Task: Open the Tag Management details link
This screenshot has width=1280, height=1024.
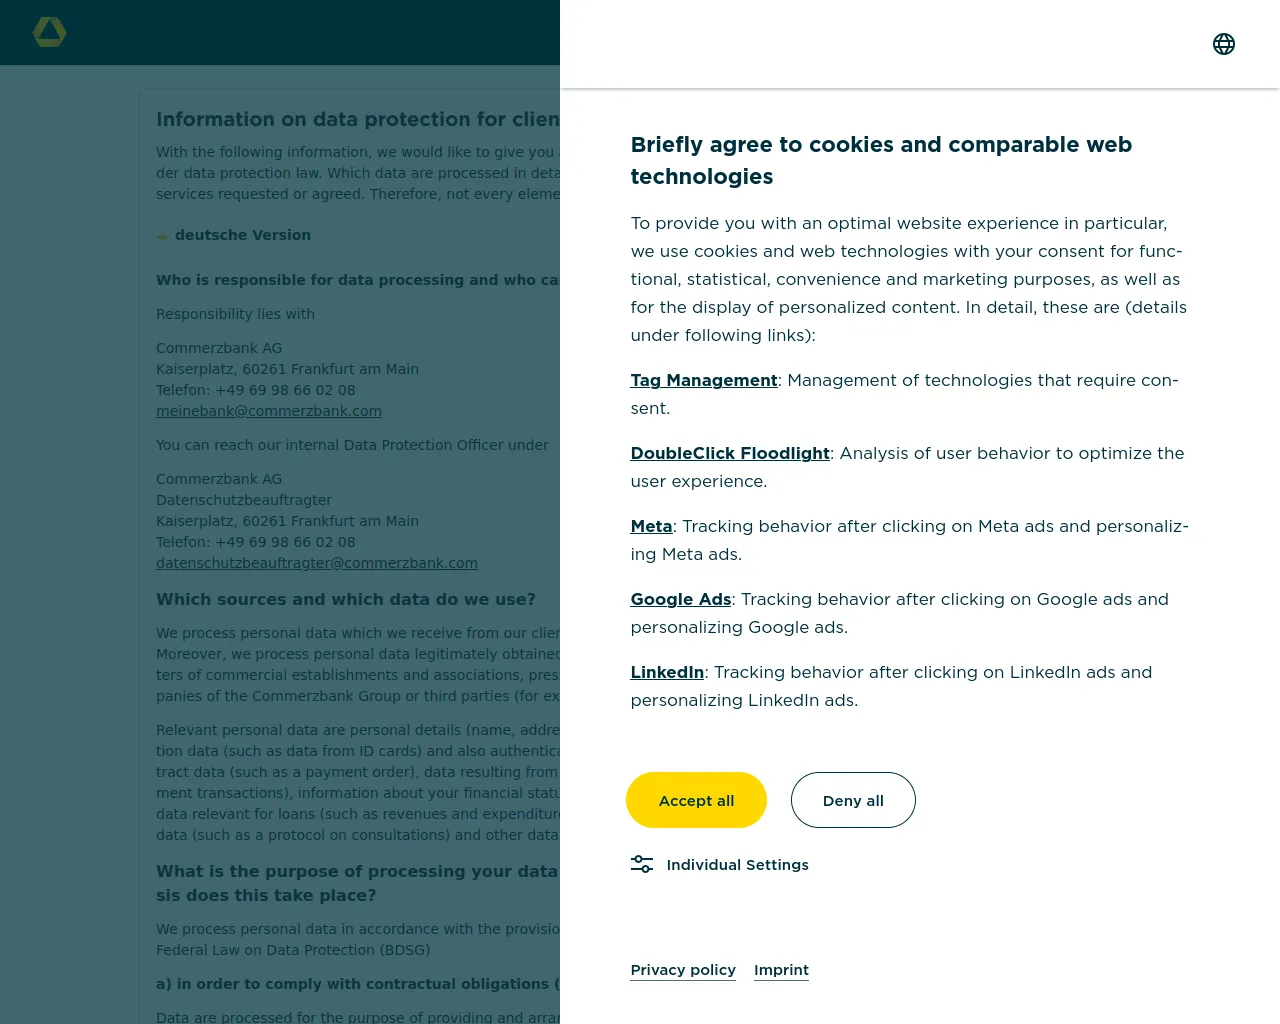Action: point(703,380)
